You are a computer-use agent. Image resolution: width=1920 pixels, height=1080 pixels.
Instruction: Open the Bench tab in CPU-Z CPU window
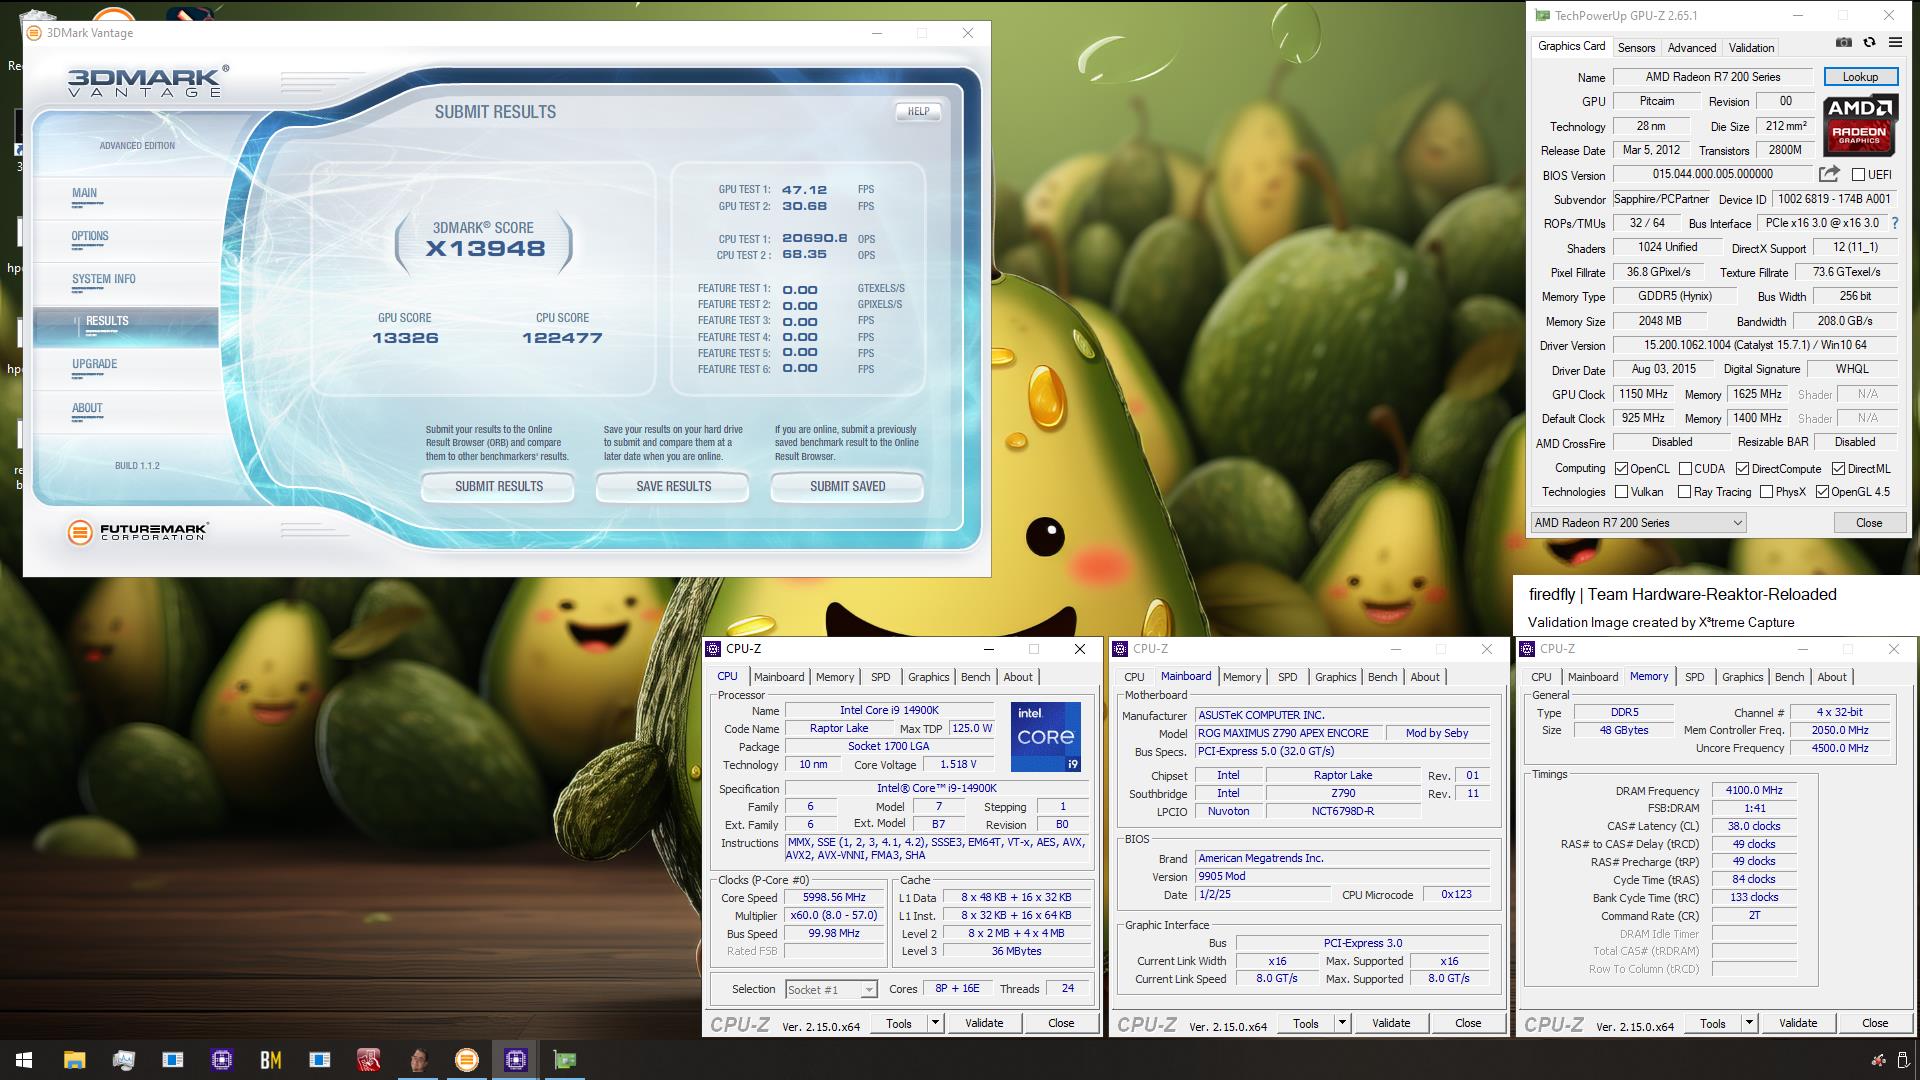[x=975, y=677]
